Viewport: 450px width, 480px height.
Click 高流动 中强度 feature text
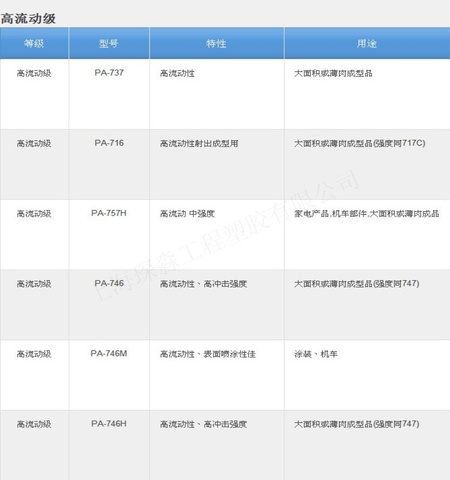187,213
